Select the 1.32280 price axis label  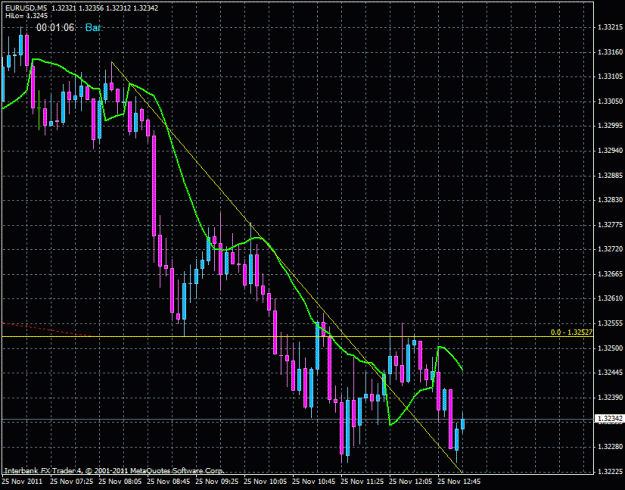(x=609, y=446)
